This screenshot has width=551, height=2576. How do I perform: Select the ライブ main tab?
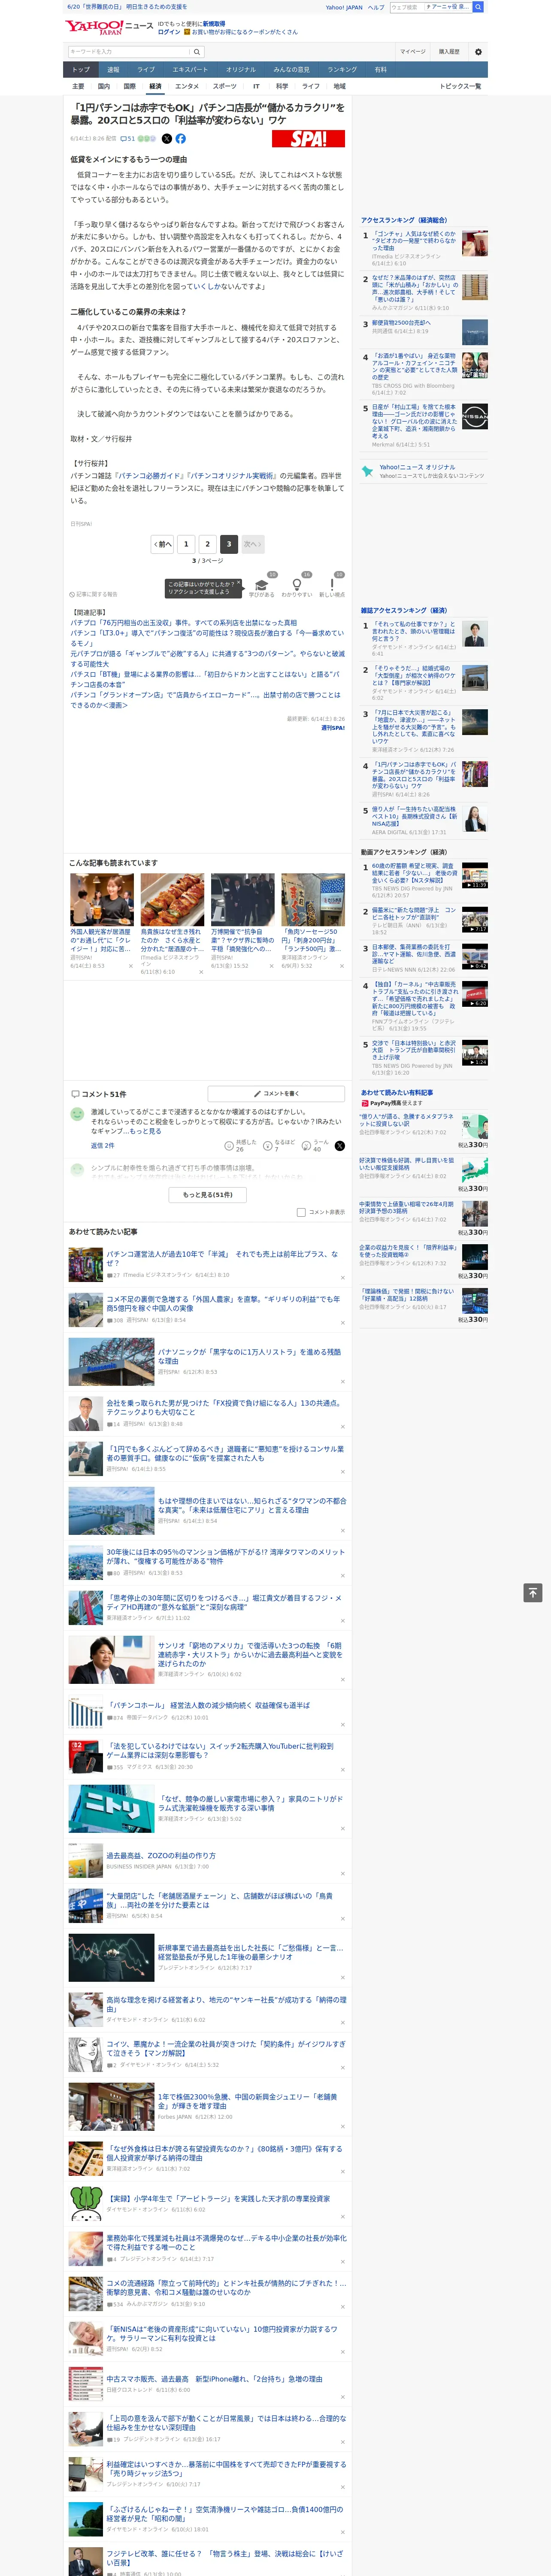(x=146, y=70)
